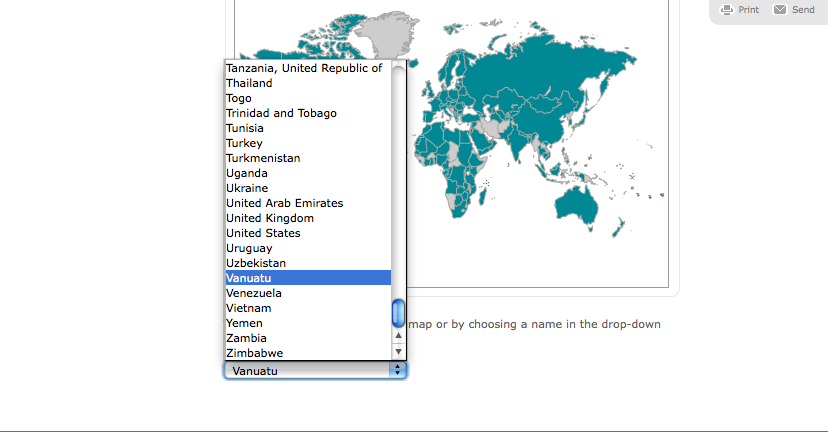The image size is (828, 441).
Task: Choose Vietnam in the dropdown
Action: point(308,308)
